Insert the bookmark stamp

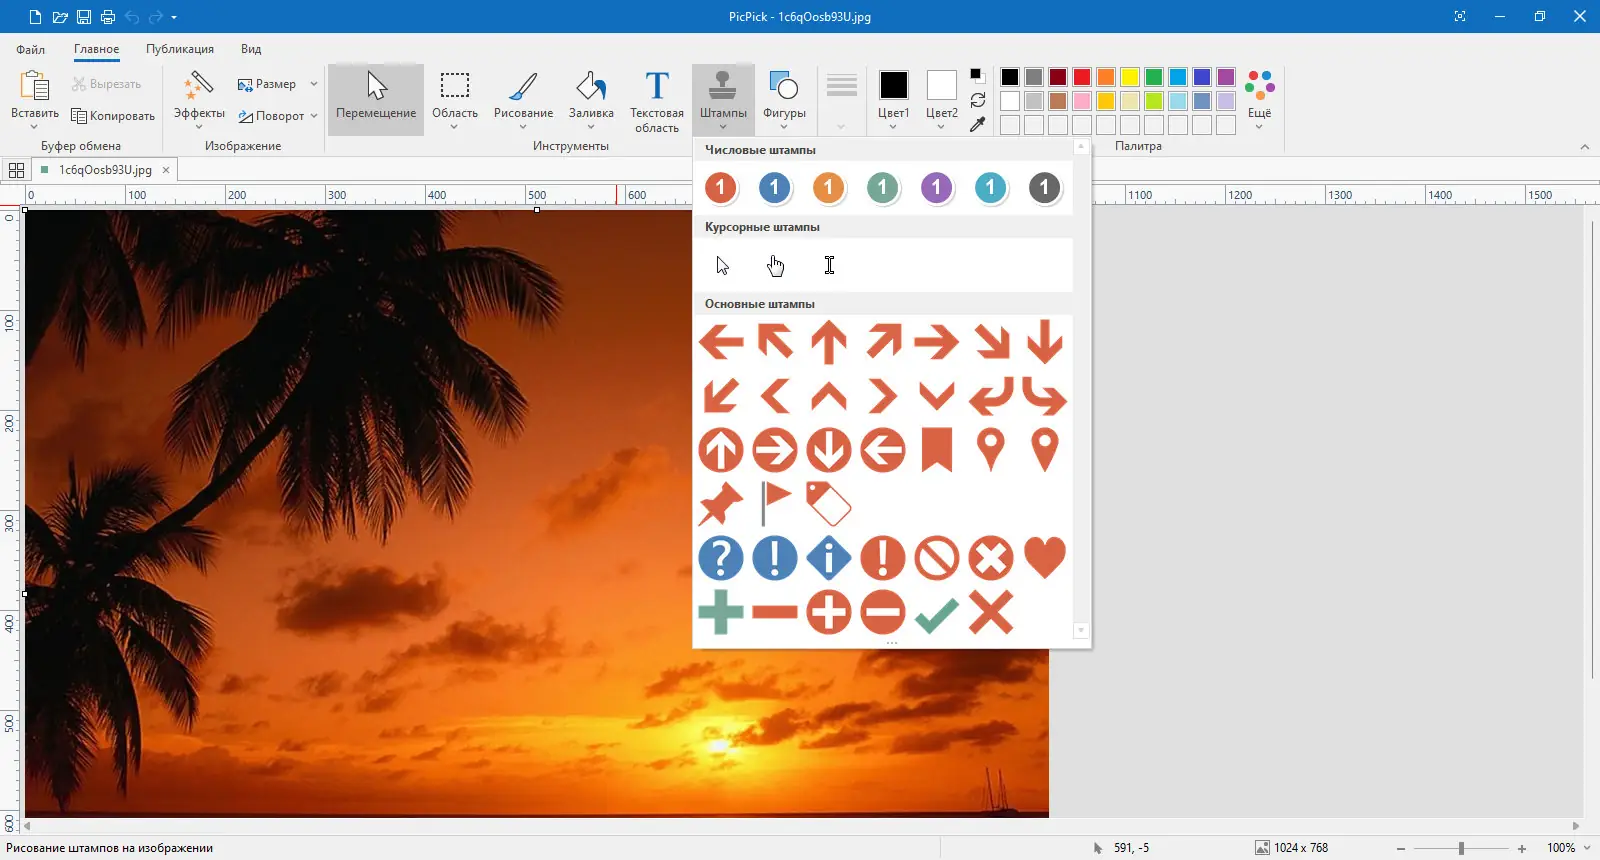[937, 450]
